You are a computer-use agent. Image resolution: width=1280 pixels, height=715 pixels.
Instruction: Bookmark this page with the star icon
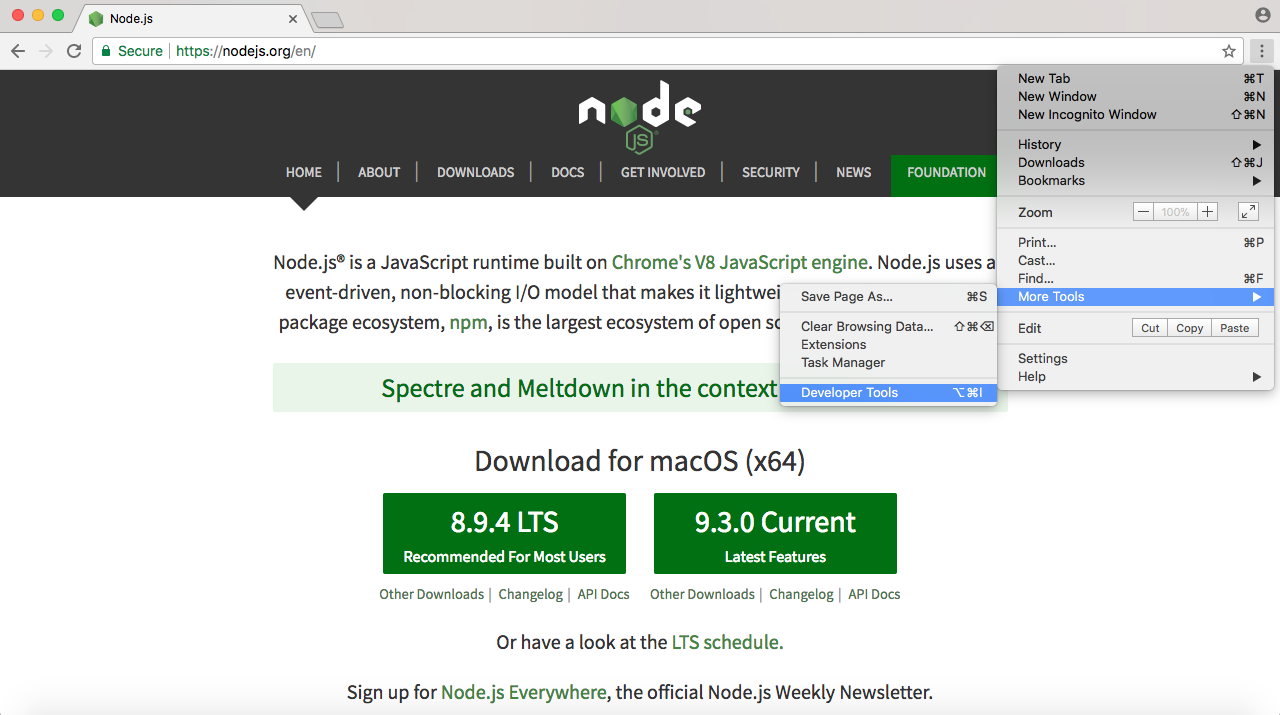[x=1229, y=51]
